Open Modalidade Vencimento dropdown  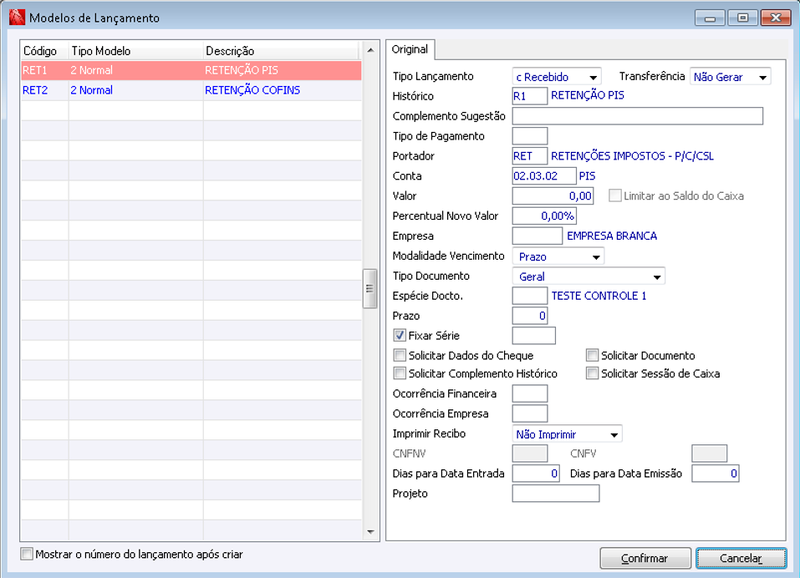pos(558,257)
